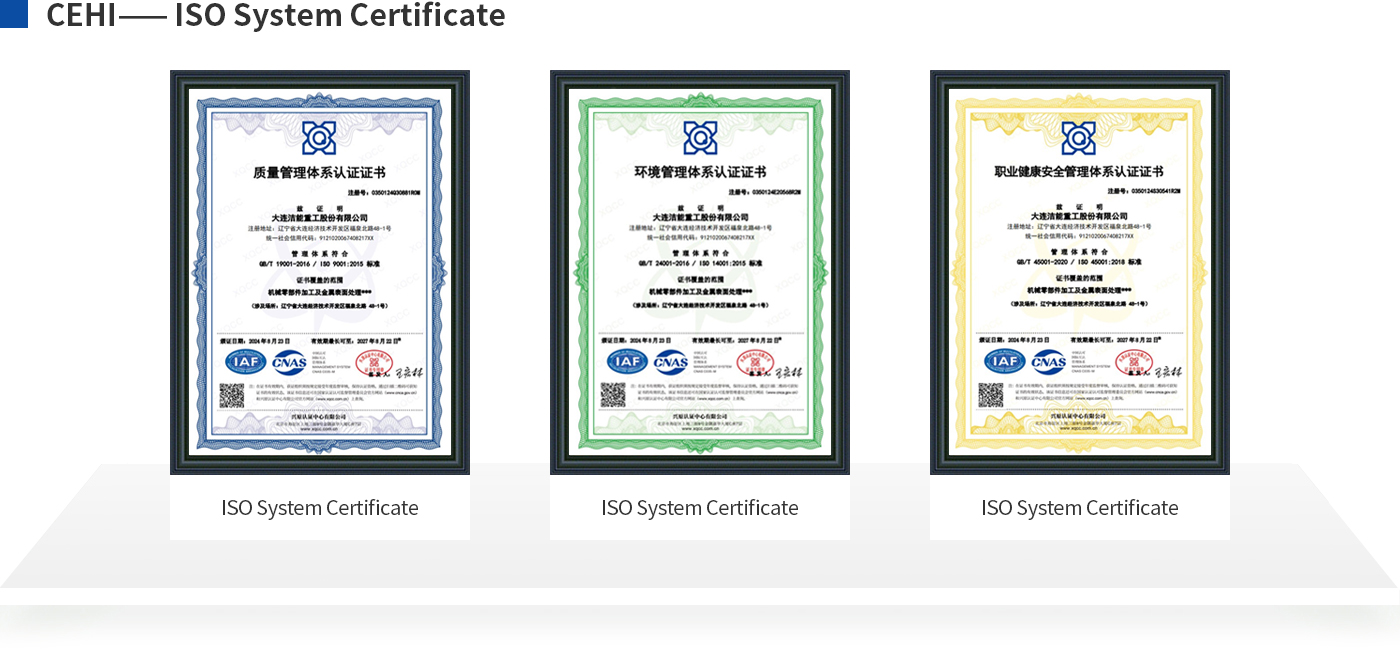Click the caption under the yellow certificate

point(1080,508)
